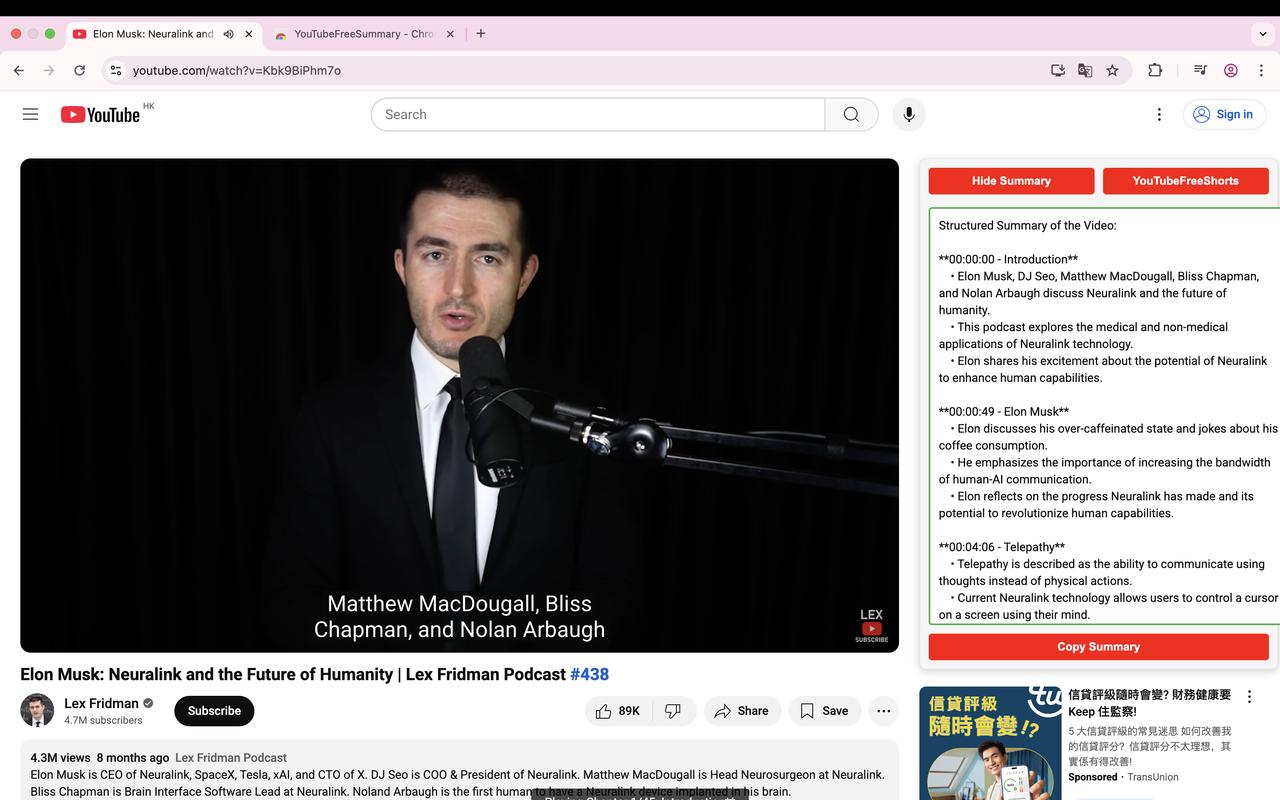The width and height of the screenshot is (1280, 800).
Task: Open the #438 hashtag link
Action: (x=589, y=674)
